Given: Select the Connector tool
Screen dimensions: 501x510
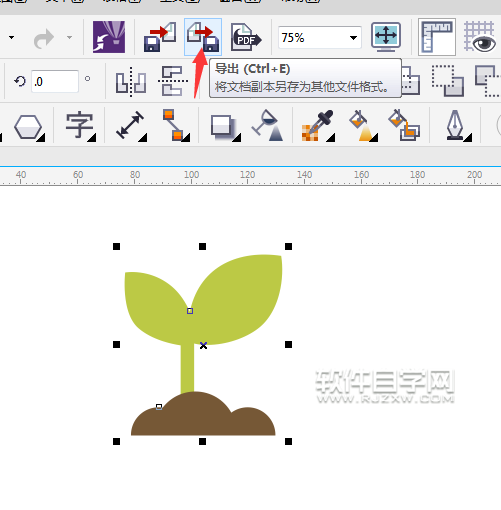Looking at the screenshot, I should [x=176, y=125].
